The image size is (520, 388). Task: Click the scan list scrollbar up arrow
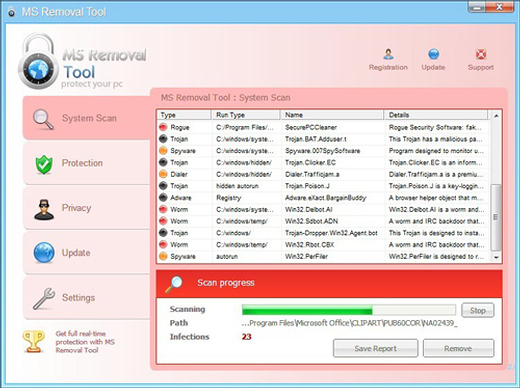(496, 115)
